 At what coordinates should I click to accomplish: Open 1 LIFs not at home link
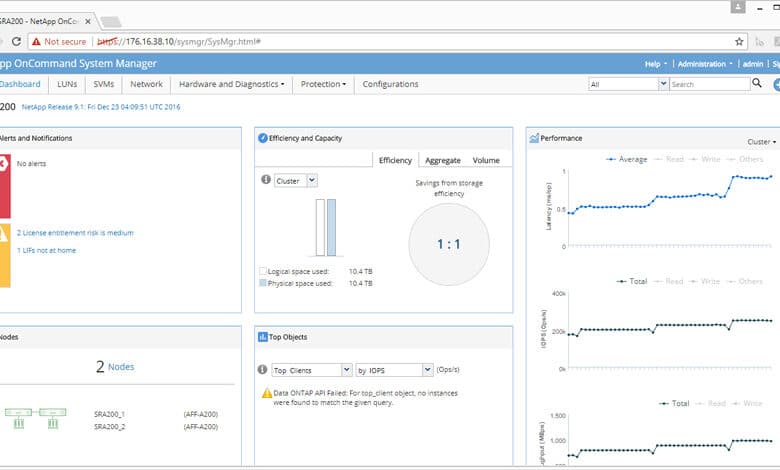point(46,250)
